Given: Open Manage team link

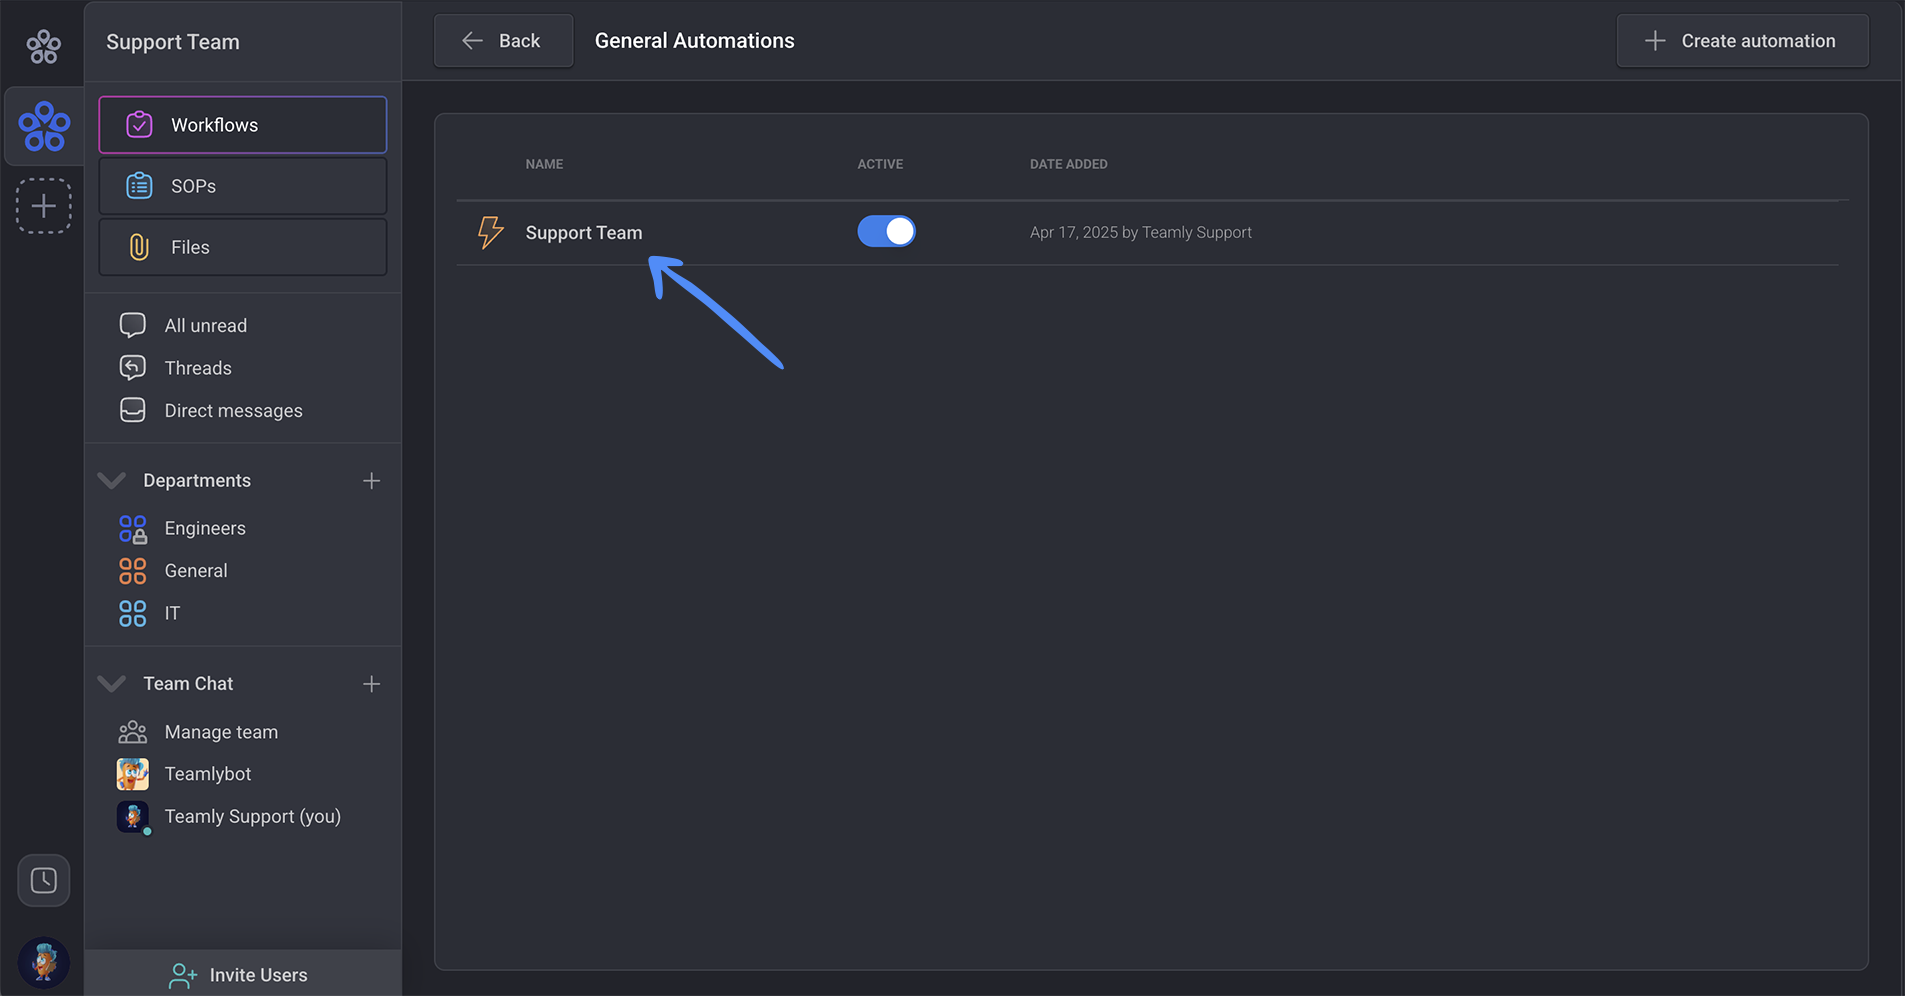Looking at the screenshot, I should [x=221, y=732].
